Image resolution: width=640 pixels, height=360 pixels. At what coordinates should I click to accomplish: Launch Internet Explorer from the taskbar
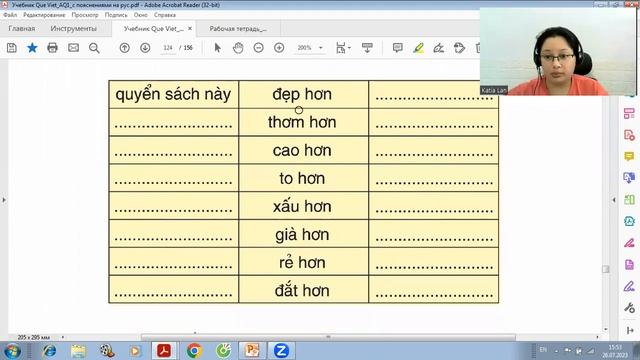(x=49, y=351)
